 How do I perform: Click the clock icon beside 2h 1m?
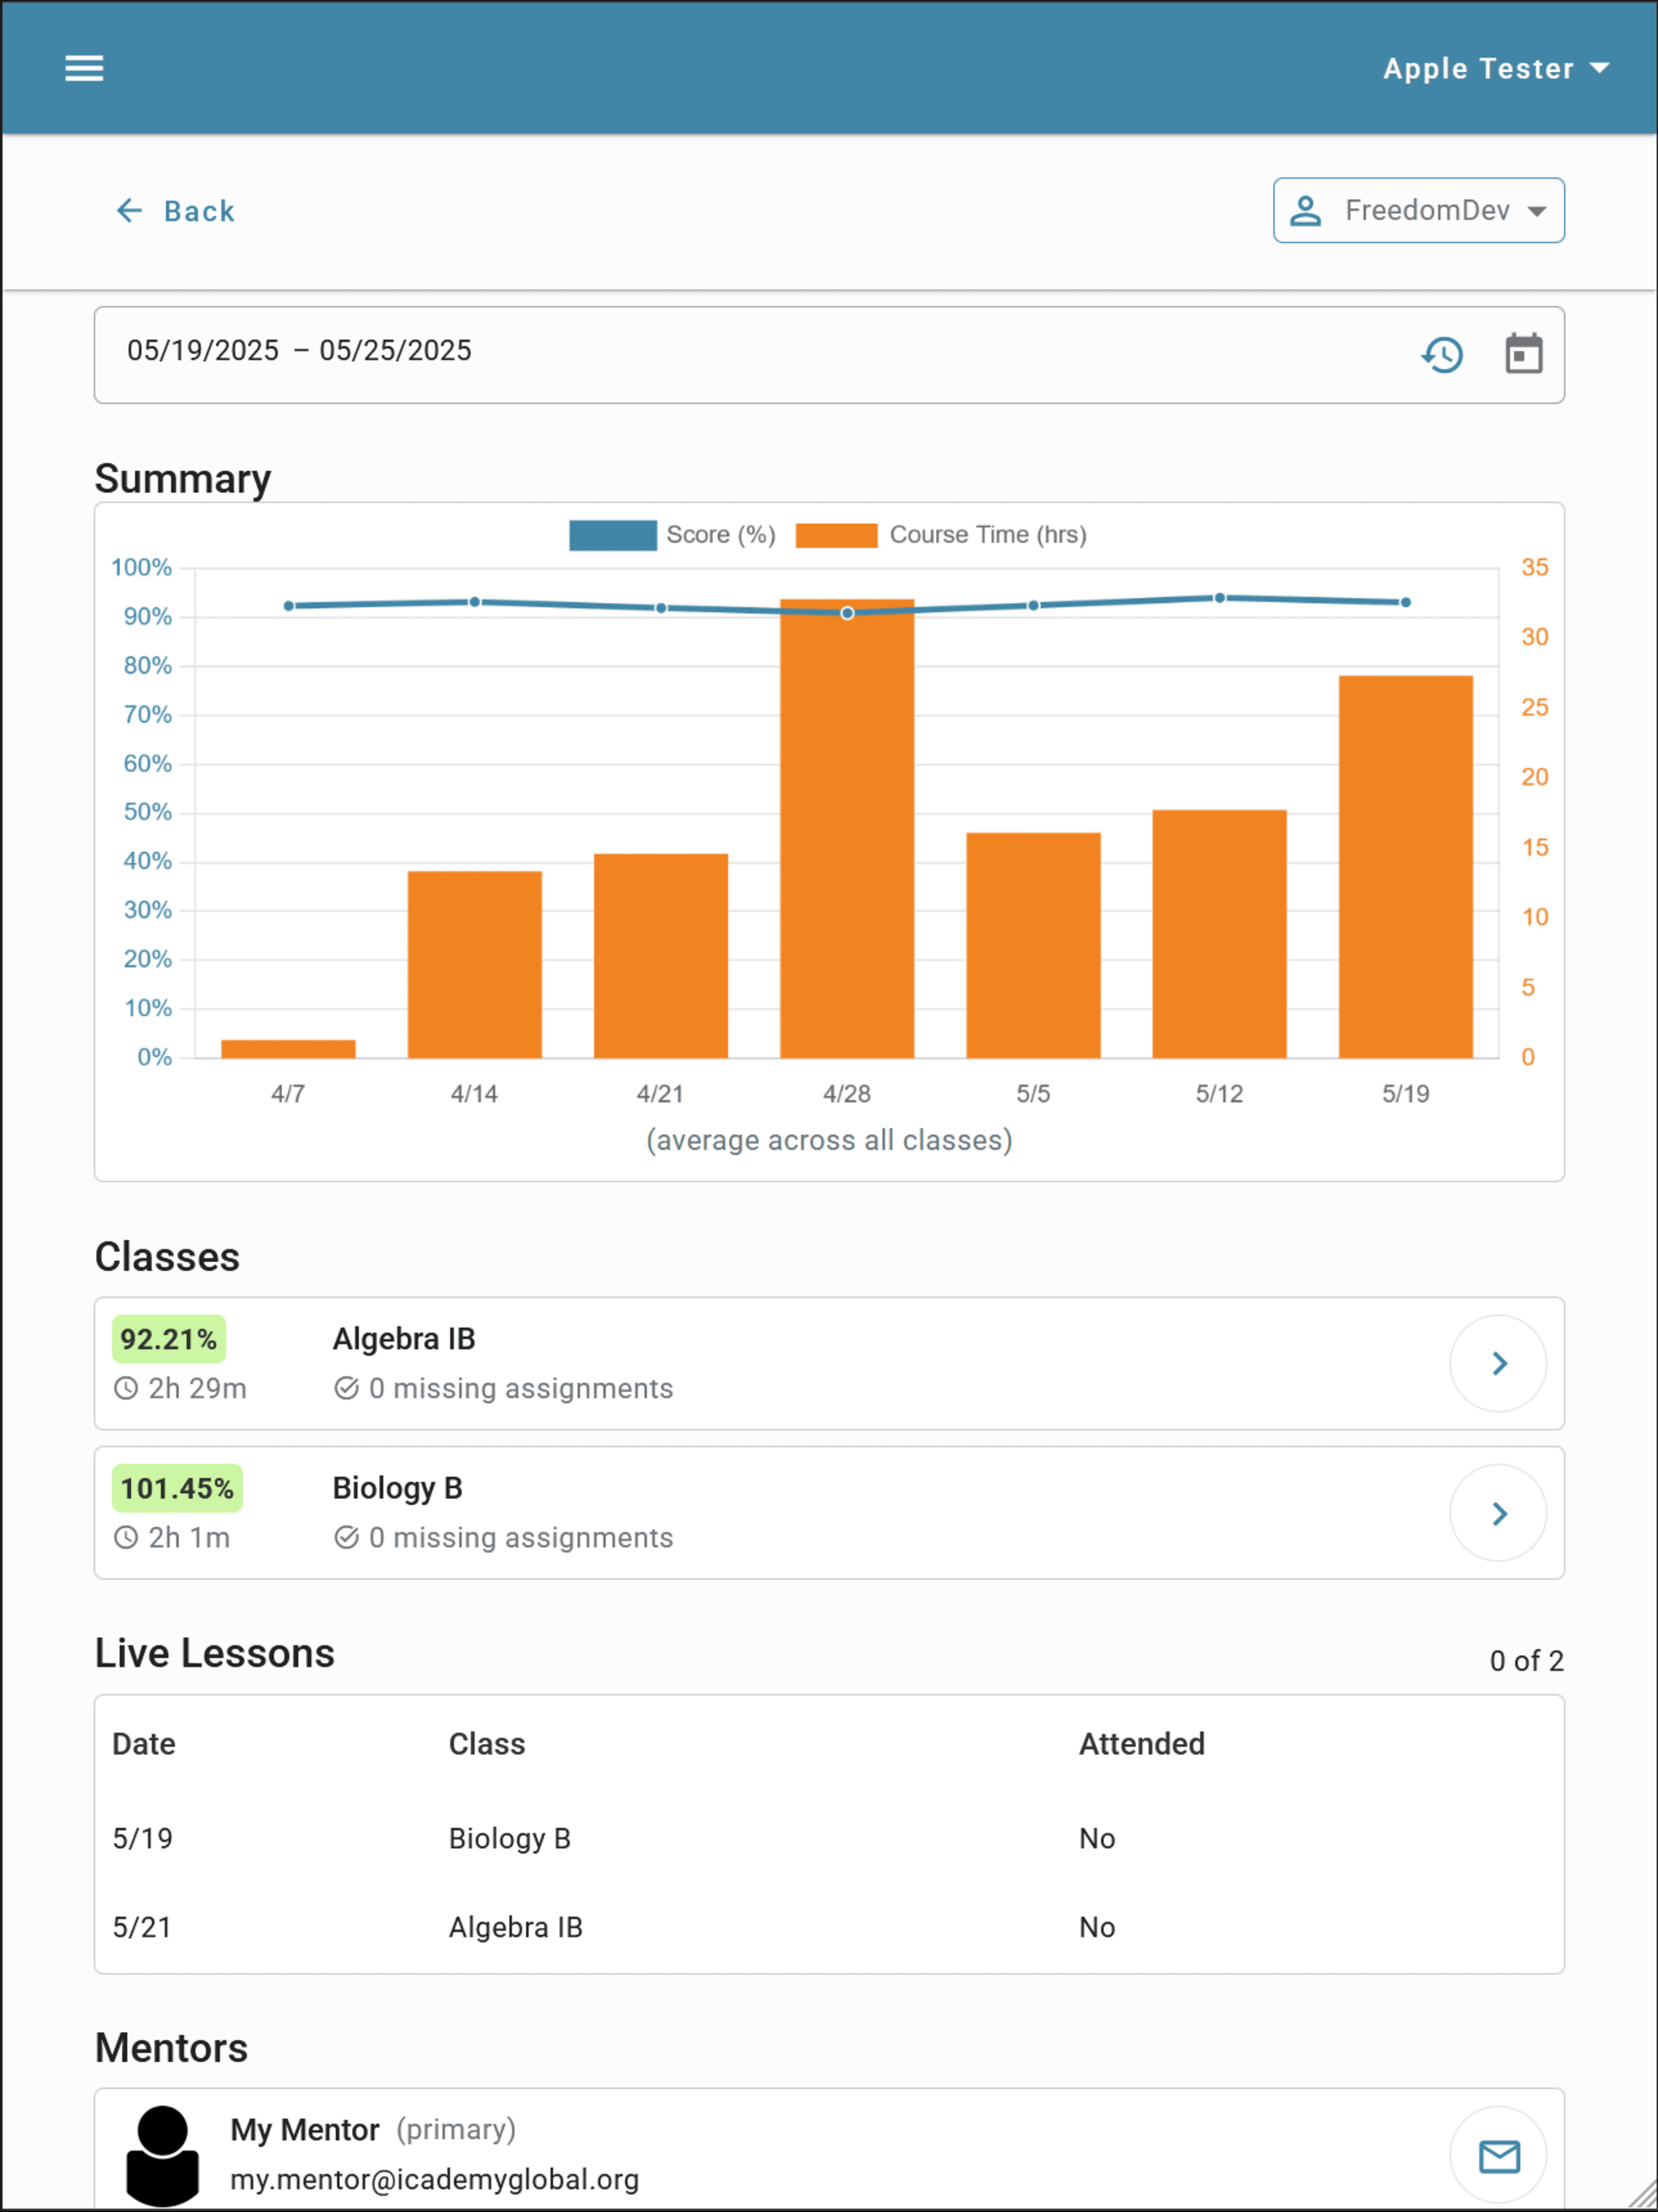tap(125, 1538)
